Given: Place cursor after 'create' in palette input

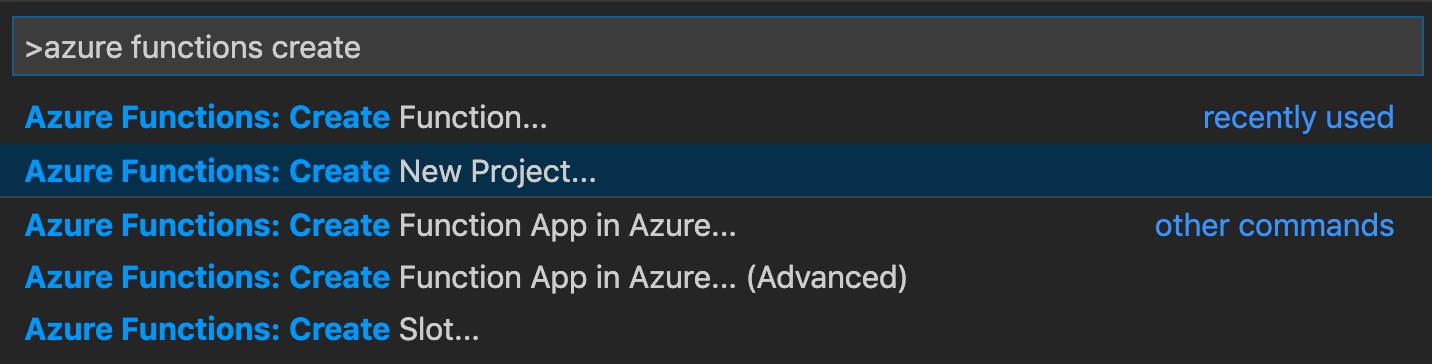Looking at the screenshot, I should [x=361, y=47].
